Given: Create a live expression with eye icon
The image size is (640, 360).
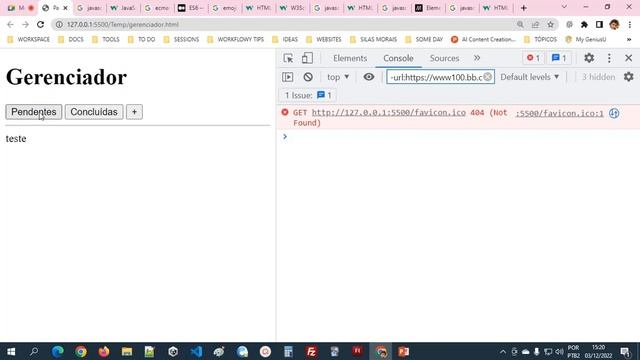Looking at the screenshot, I should click(369, 77).
